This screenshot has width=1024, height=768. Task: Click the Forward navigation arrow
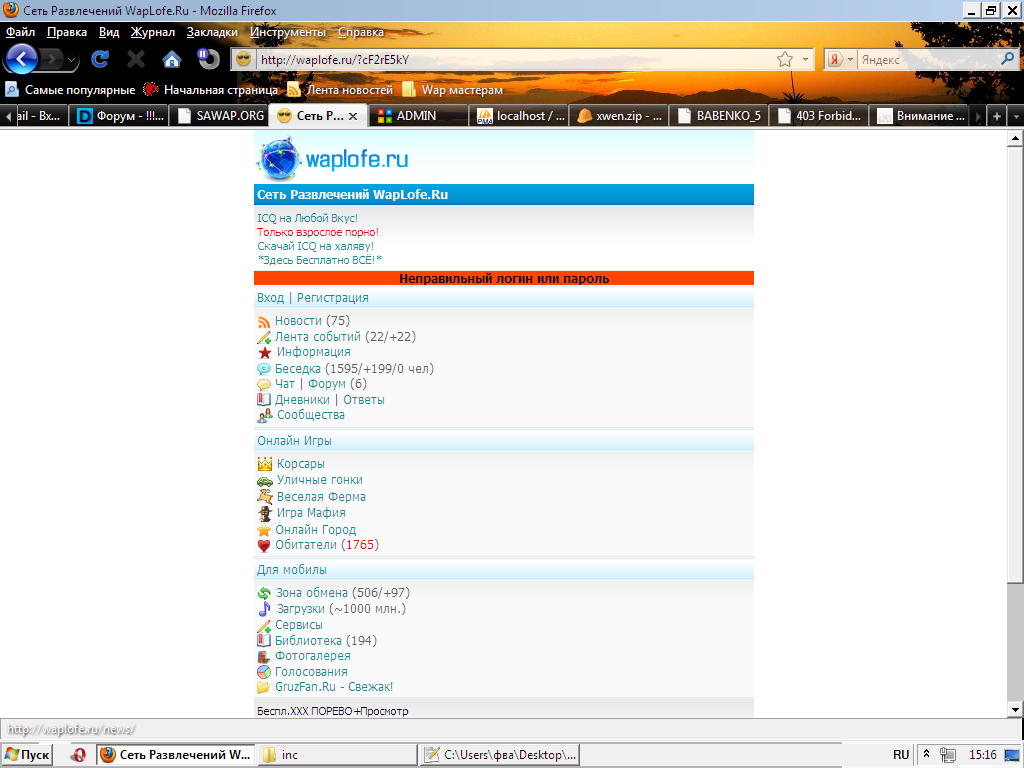(52, 60)
